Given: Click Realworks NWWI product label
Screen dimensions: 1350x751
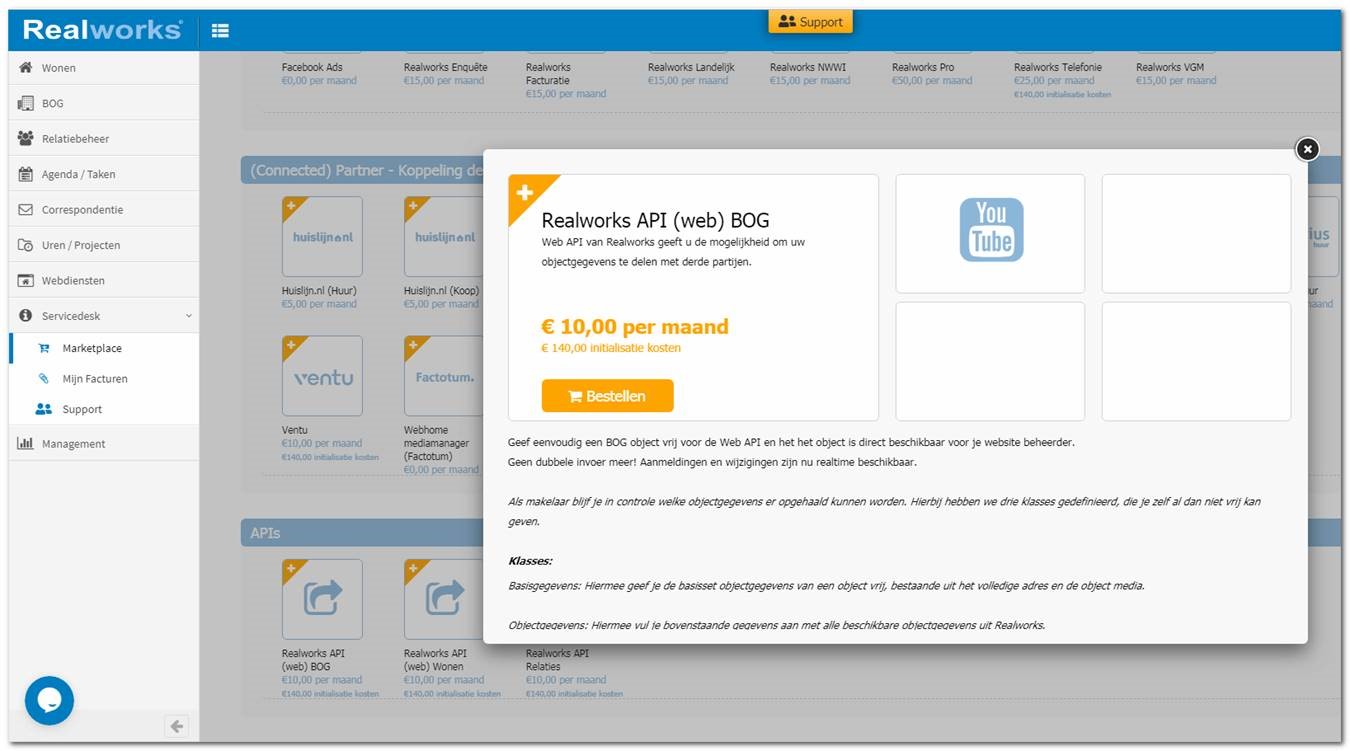Looking at the screenshot, I should 806,68.
